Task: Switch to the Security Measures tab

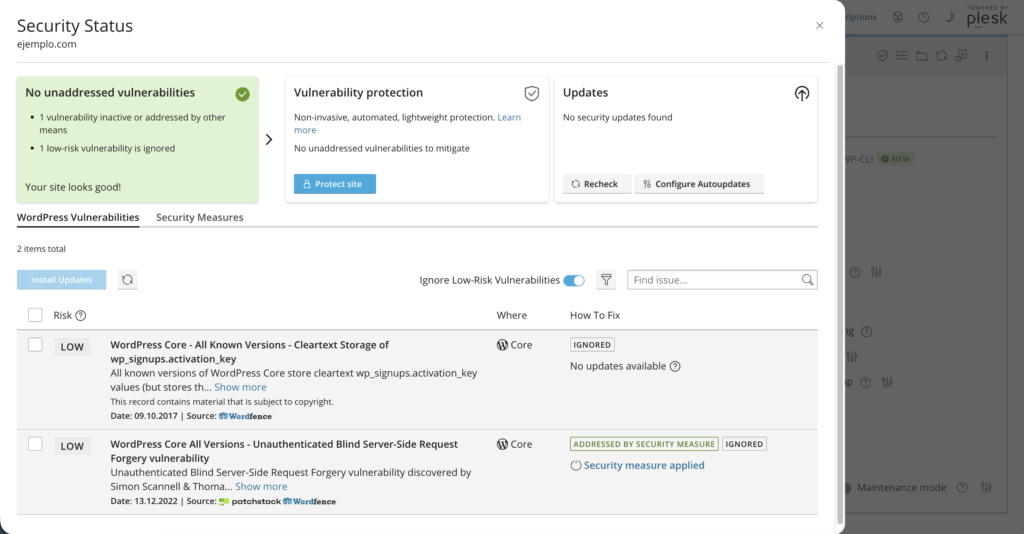Action: pyautogui.click(x=199, y=217)
